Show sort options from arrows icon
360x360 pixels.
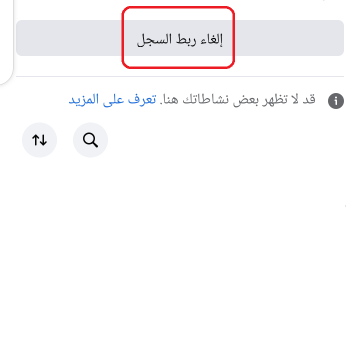39,140
